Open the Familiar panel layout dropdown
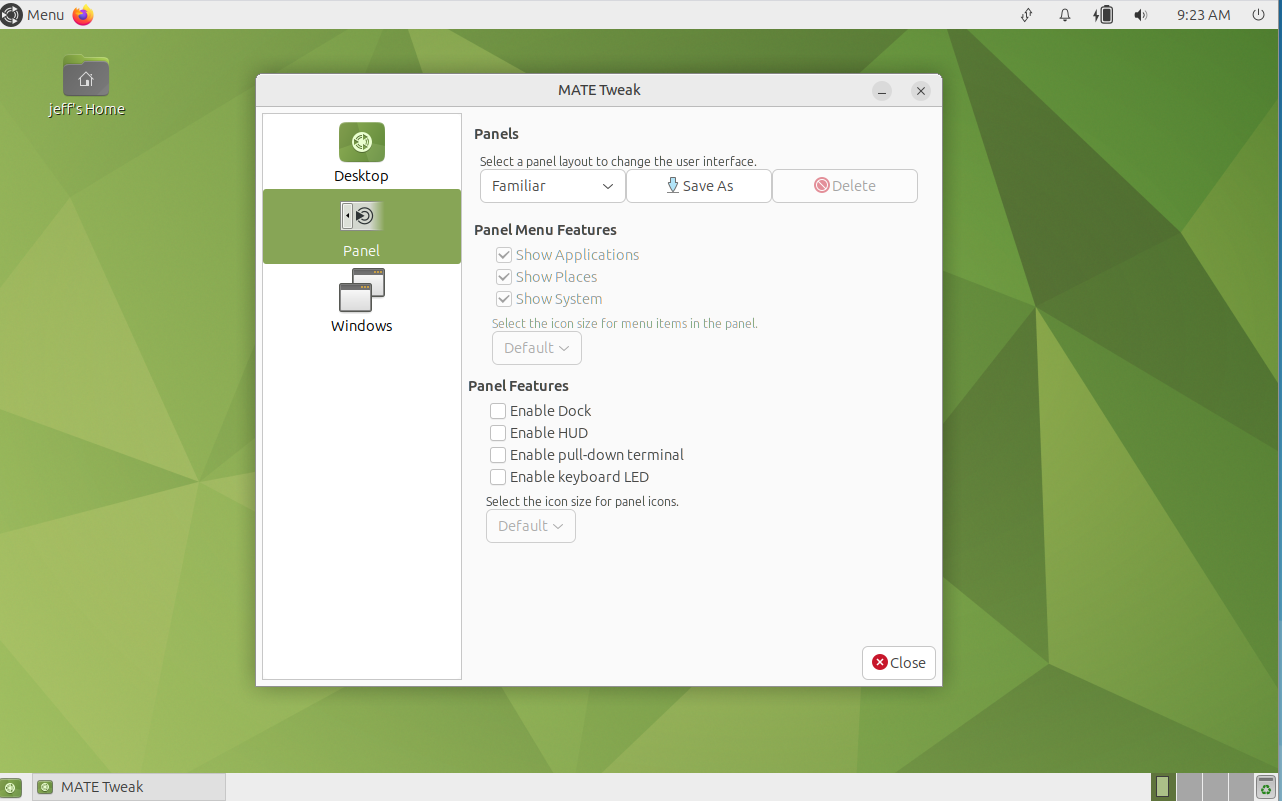 (553, 186)
